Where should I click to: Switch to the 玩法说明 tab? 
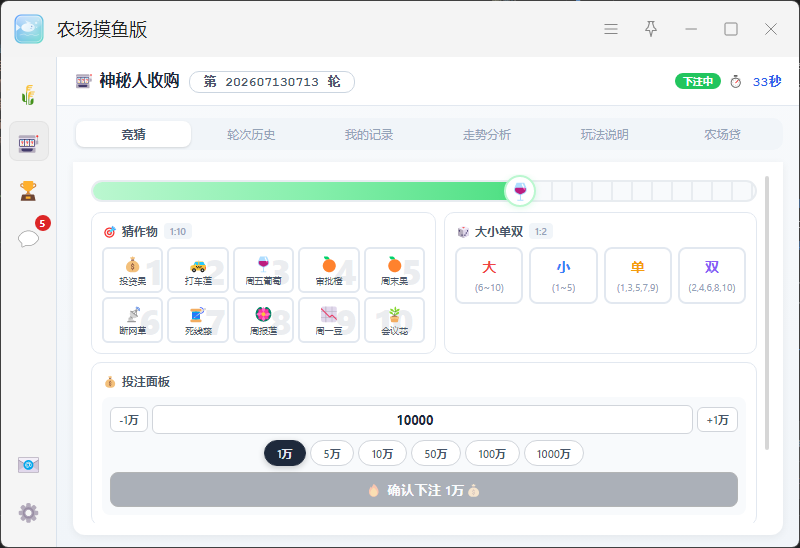click(x=605, y=134)
